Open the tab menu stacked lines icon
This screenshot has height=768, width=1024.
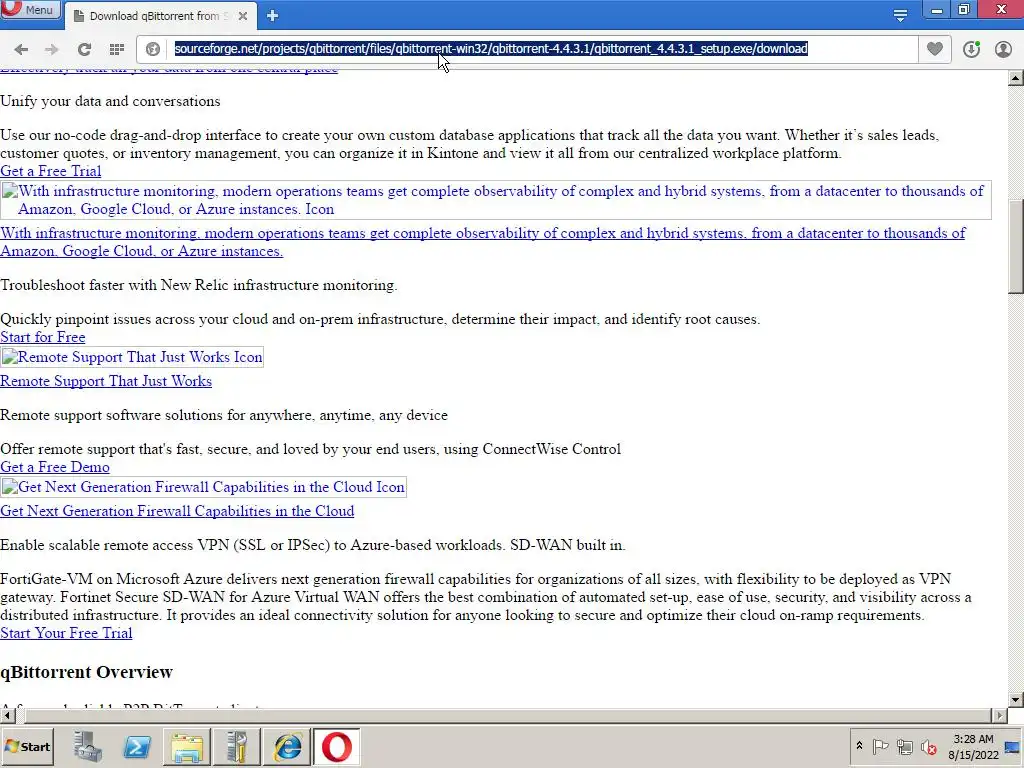click(900, 15)
